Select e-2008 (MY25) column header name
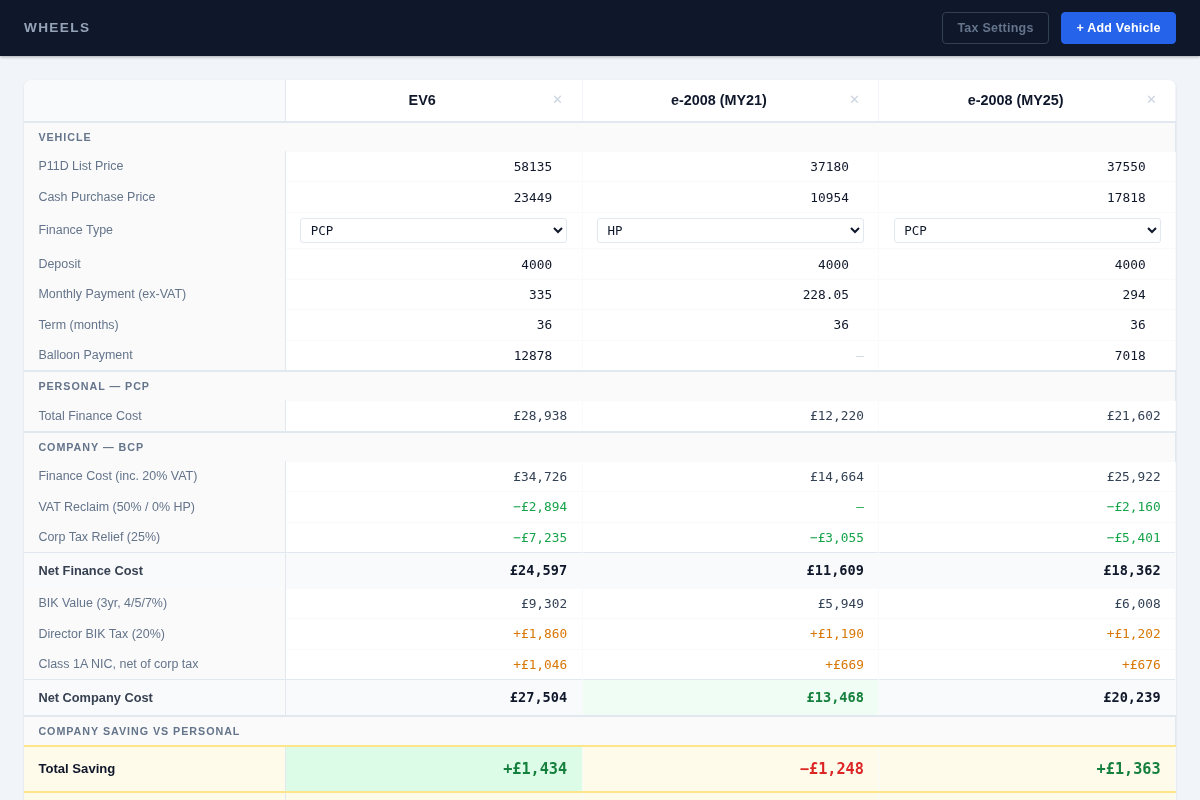 1016,100
